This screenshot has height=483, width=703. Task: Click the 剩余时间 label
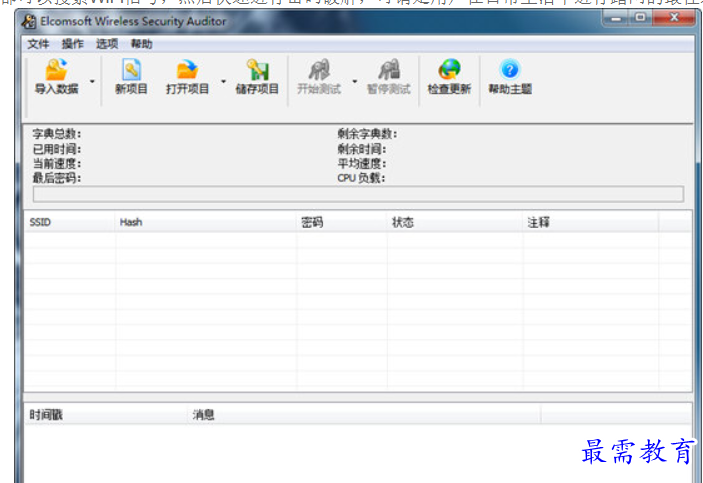(361, 149)
